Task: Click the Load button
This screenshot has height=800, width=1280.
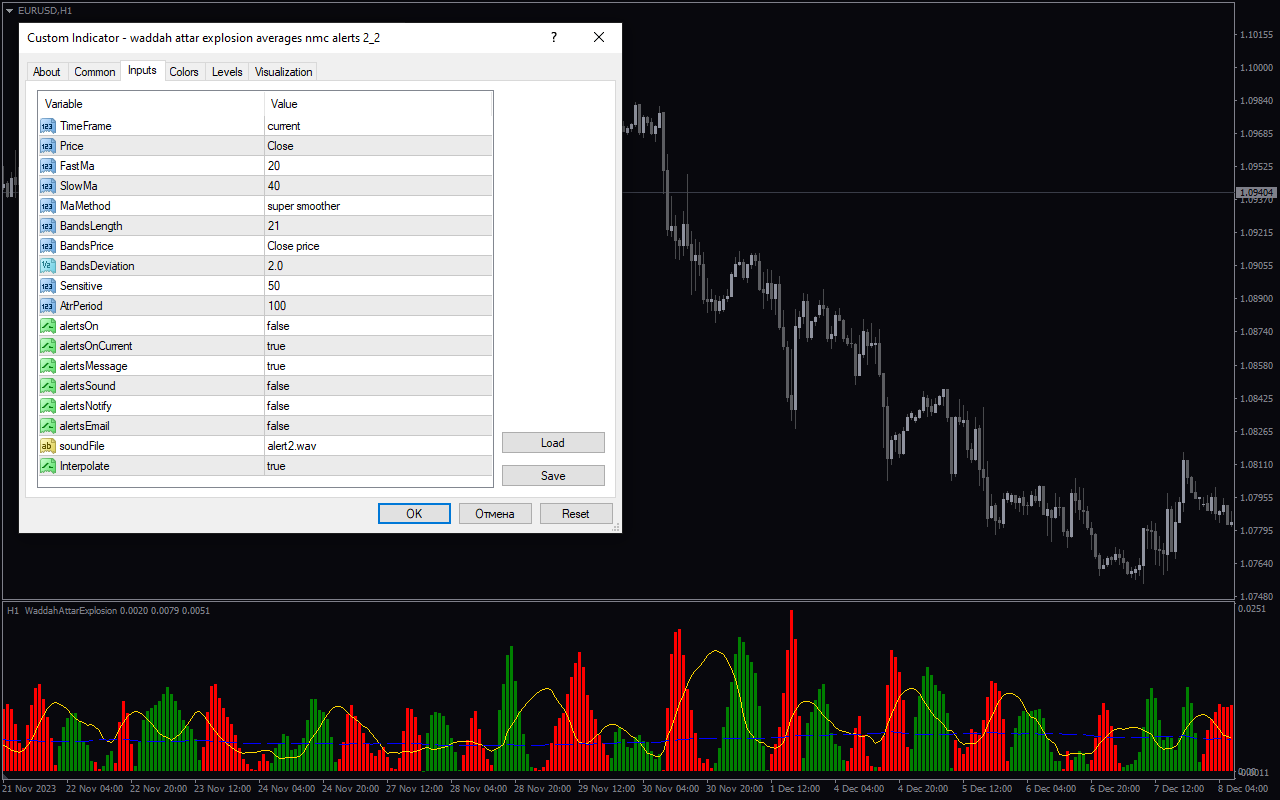Action: click(x=553, y=443)
